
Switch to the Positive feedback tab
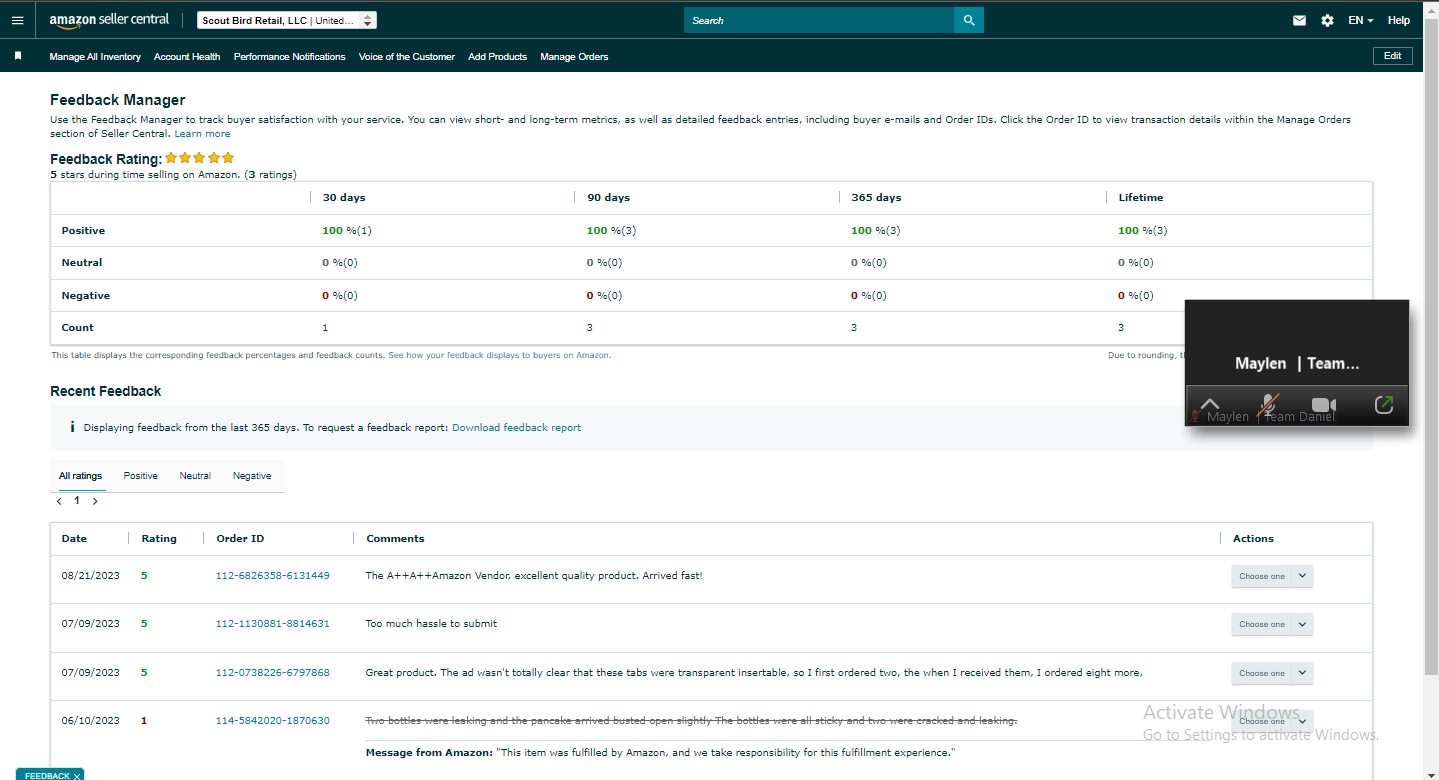coord(140,476)
